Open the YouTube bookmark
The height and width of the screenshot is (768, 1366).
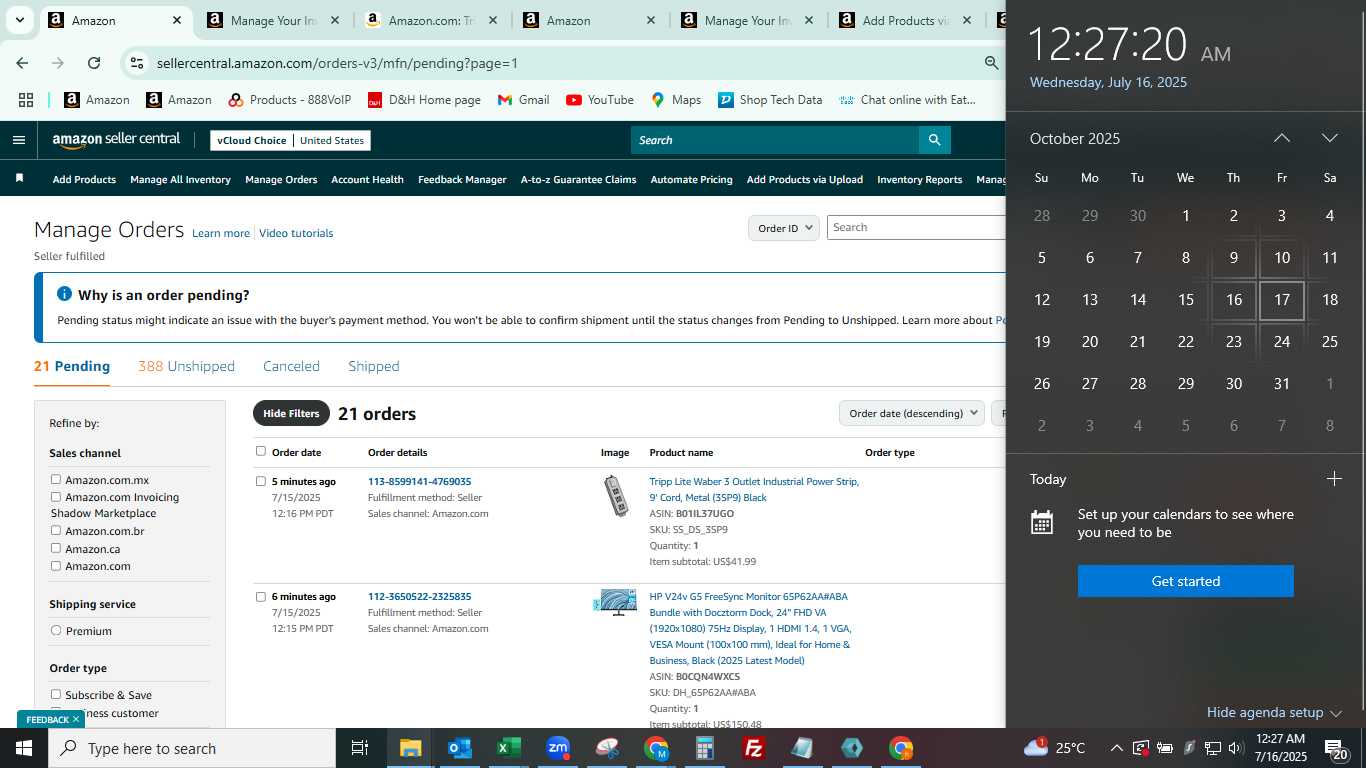600,100
